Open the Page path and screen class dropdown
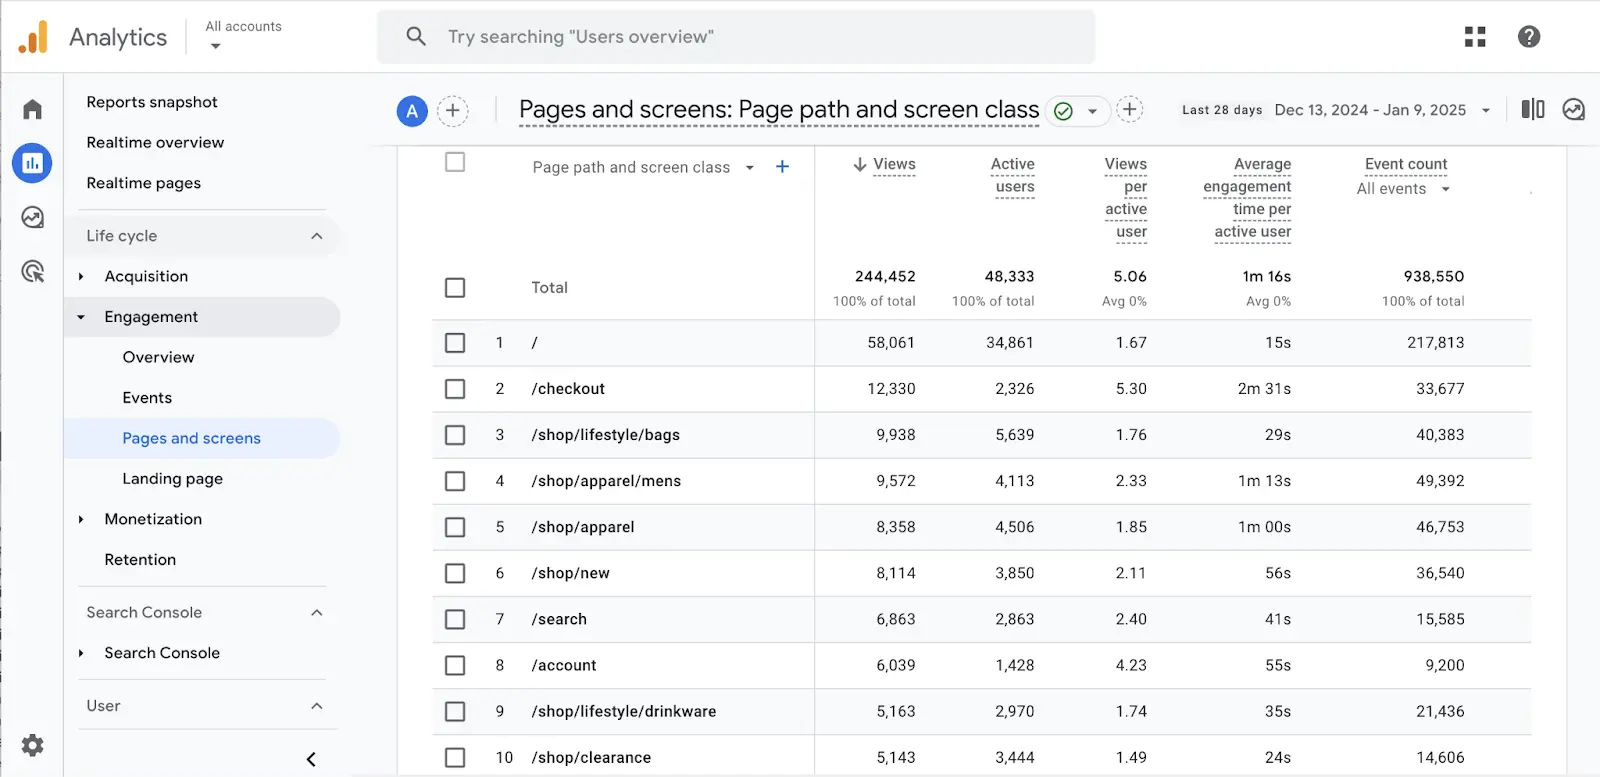1600x777 pixels. [749, 168]
